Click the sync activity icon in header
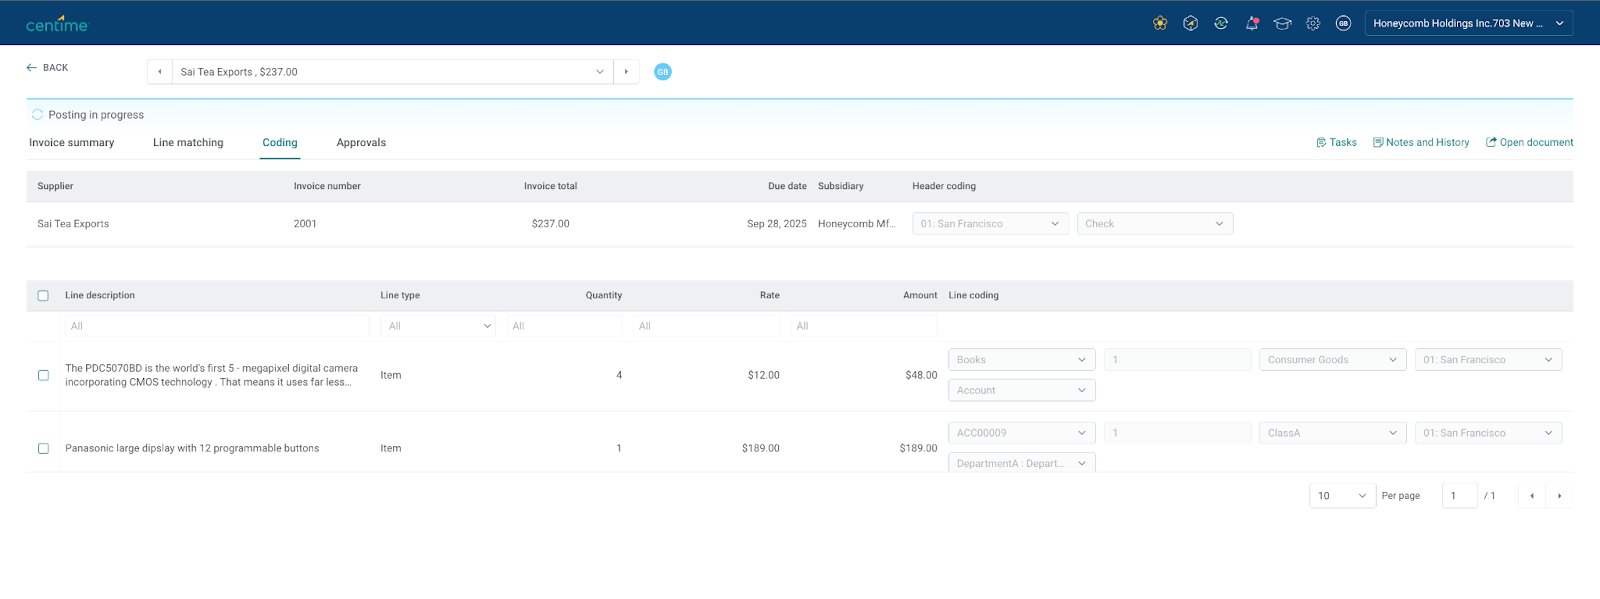The height and width of the screenshot is (599, 1600). (x=1221, y=23)
